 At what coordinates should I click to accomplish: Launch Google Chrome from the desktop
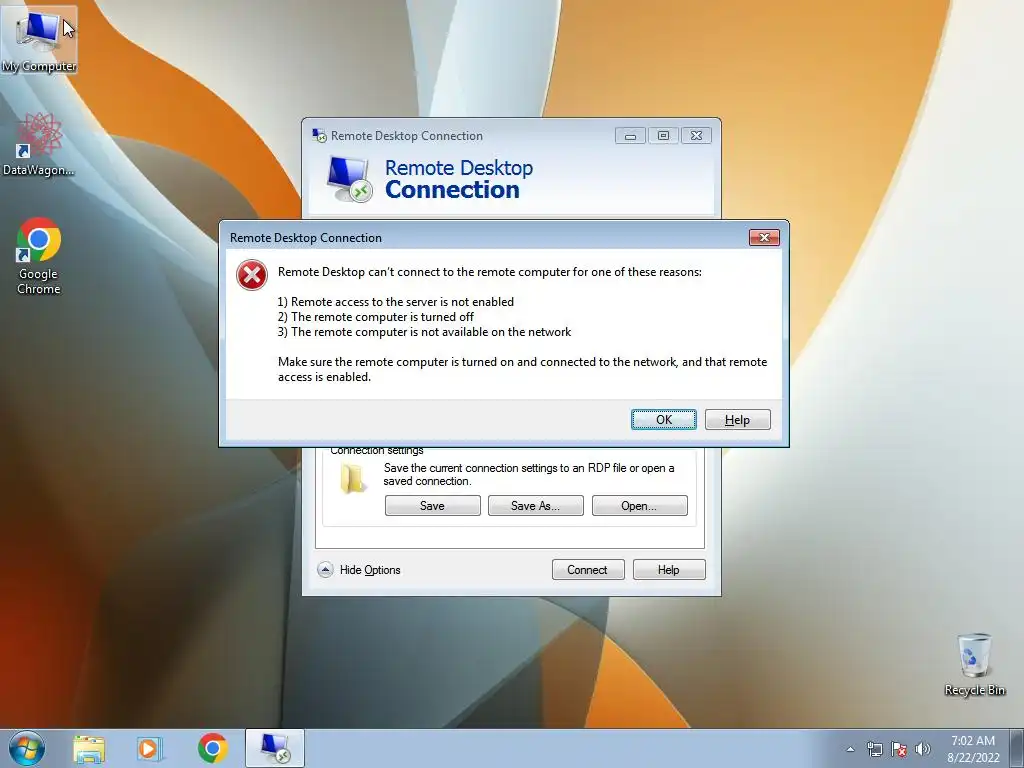(39, 255)
